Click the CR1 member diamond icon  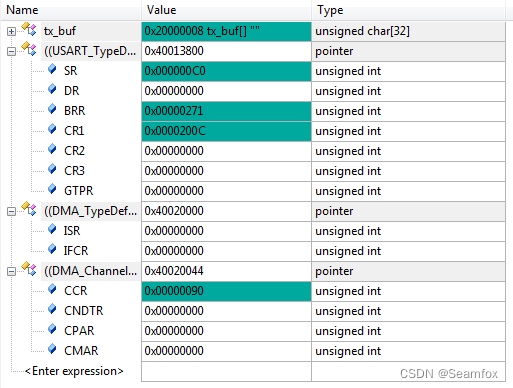[x=52, y=129]
